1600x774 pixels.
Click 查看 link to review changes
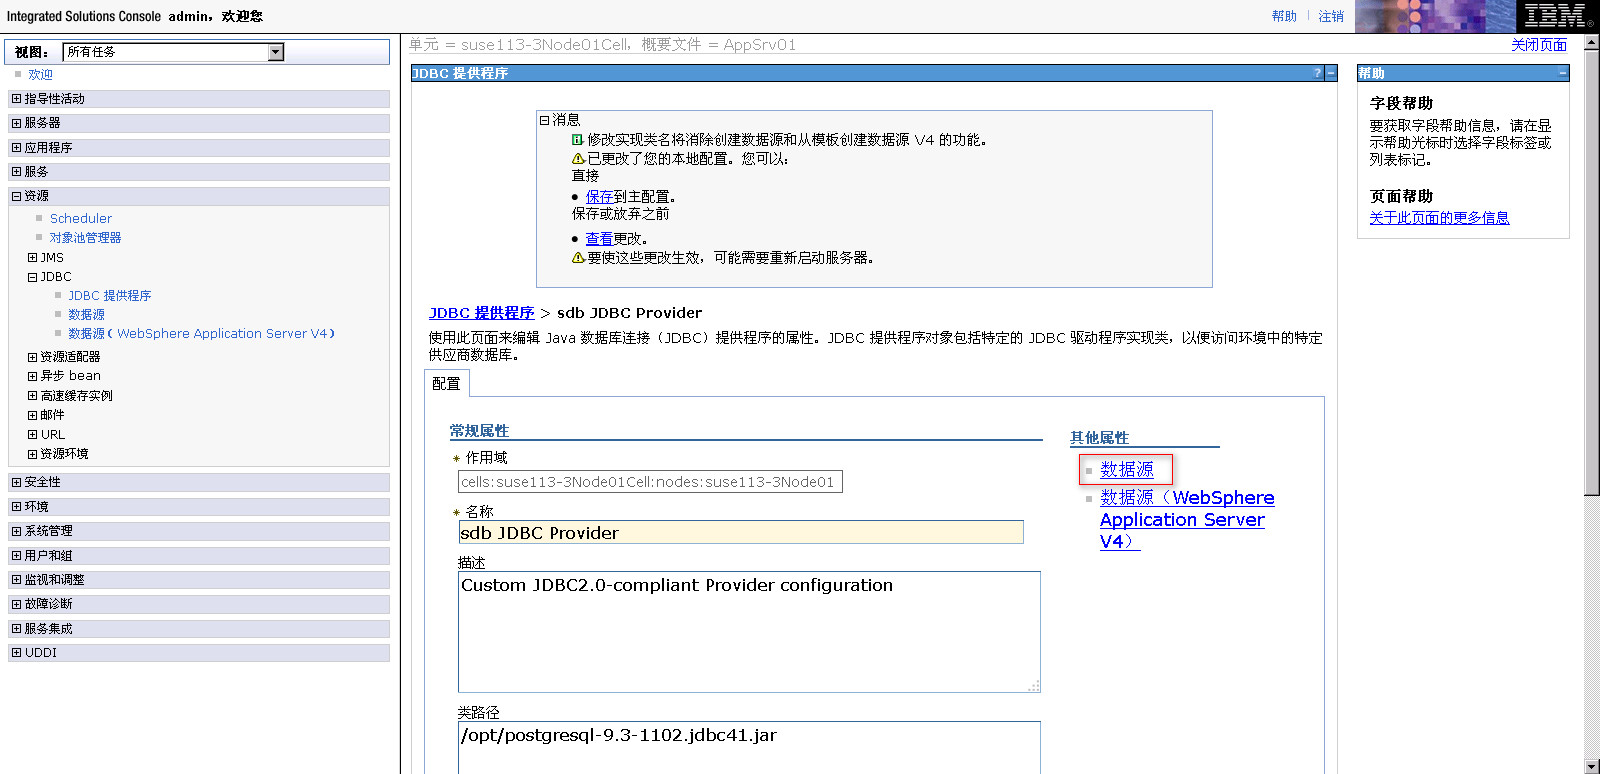pyautogui.click(x=599, y=239)
